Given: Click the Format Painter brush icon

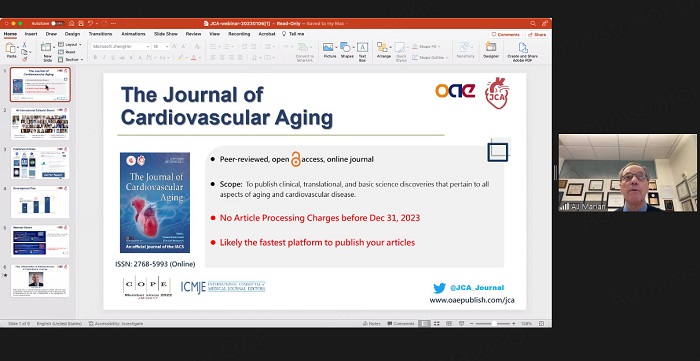Looking at the screenshot, I should [25, 59].
